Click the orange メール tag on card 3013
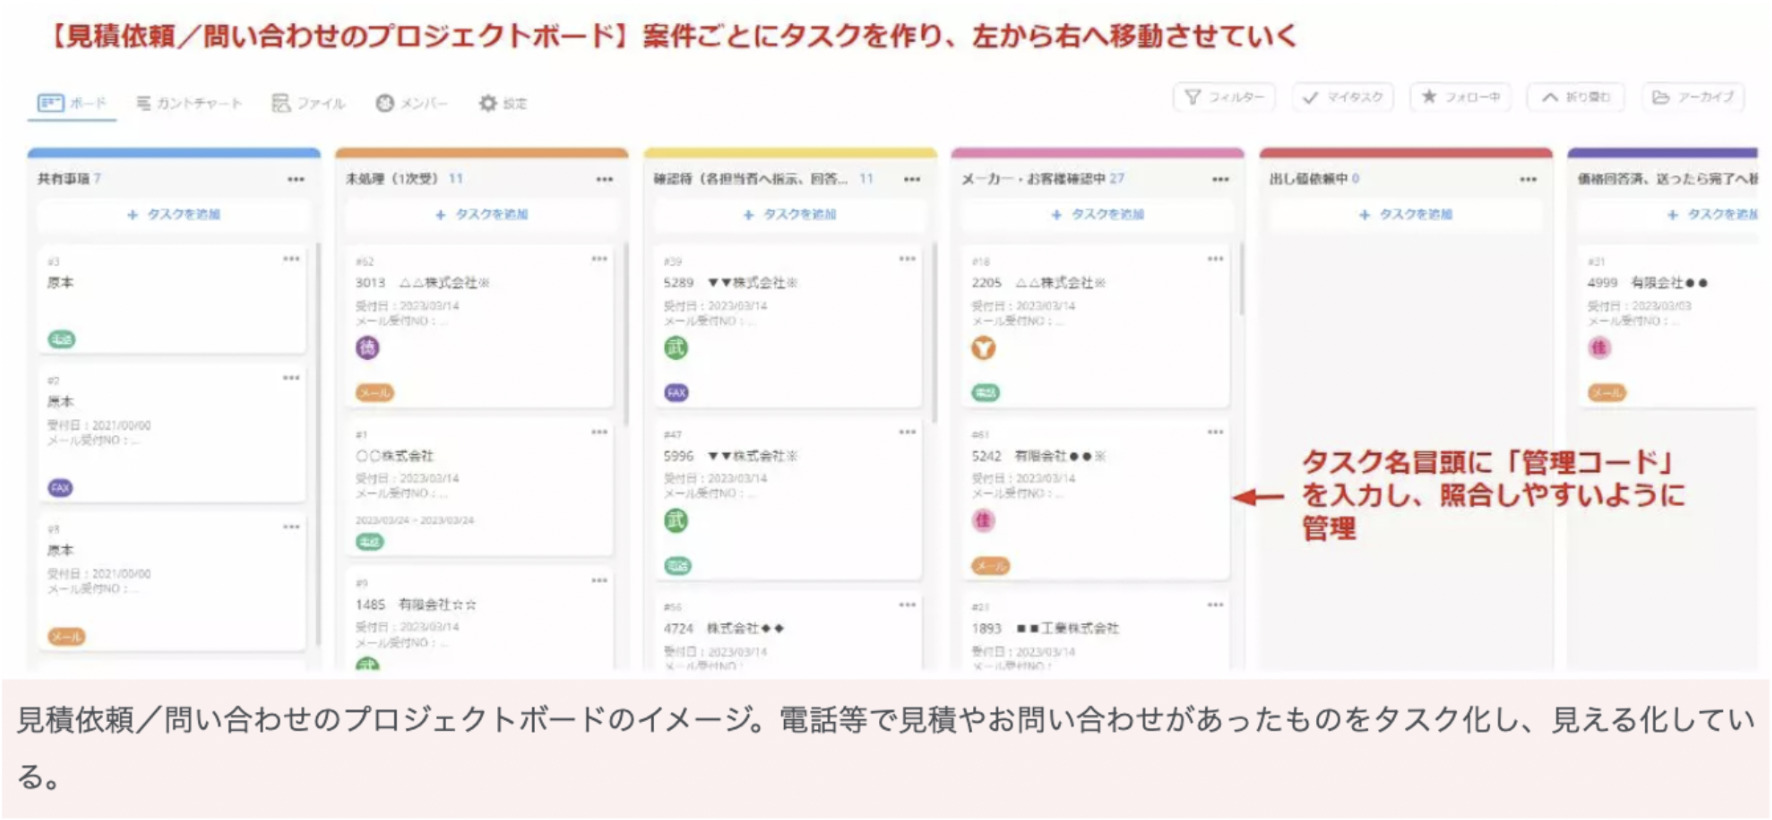The height and width of the screenshot is (820, 1772). [x=375, y=393]
